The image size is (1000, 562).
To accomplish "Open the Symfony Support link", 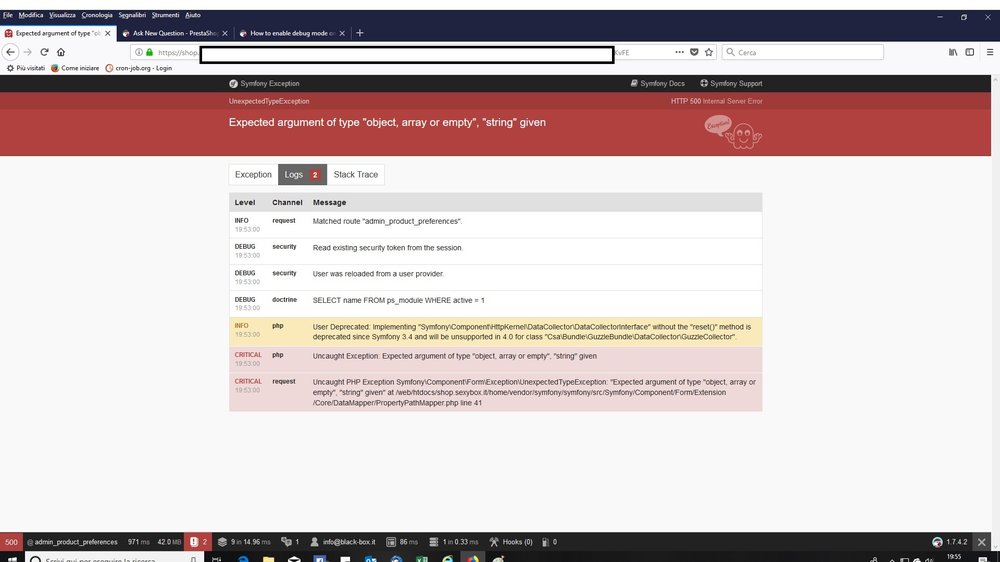I will click(731, 84).
